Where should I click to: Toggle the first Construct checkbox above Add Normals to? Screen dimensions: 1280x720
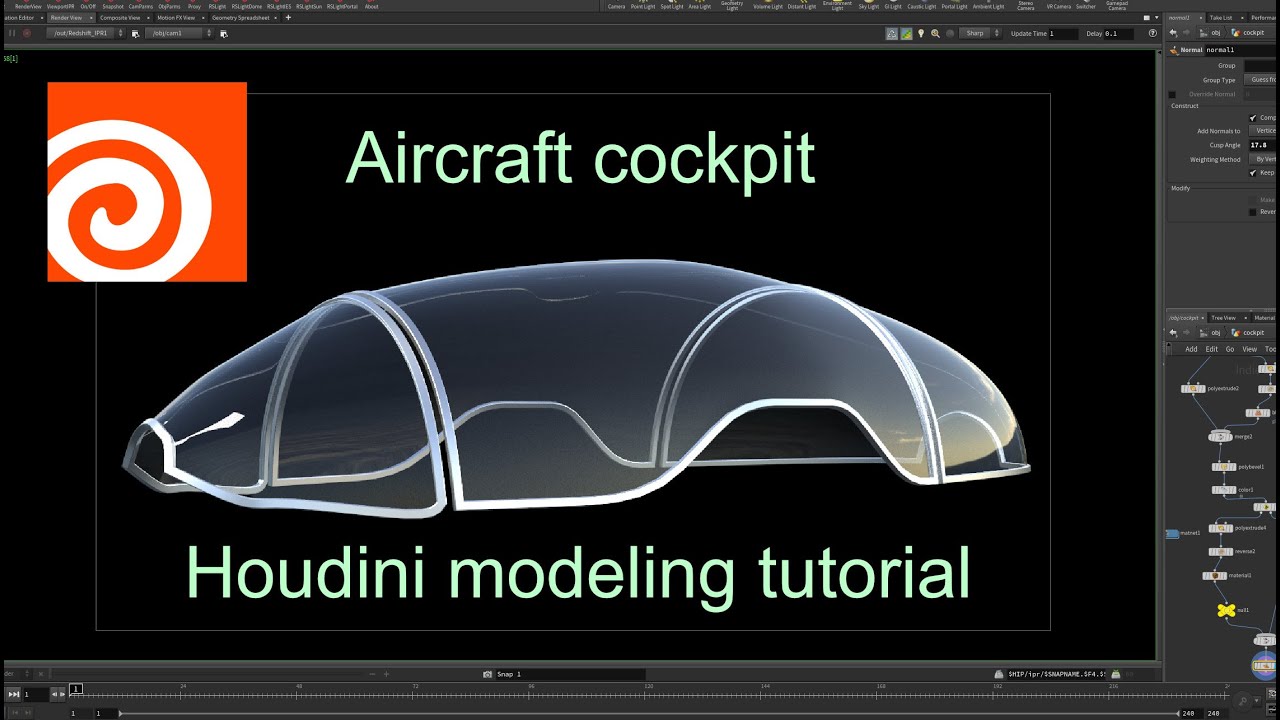coord(1253,117)
